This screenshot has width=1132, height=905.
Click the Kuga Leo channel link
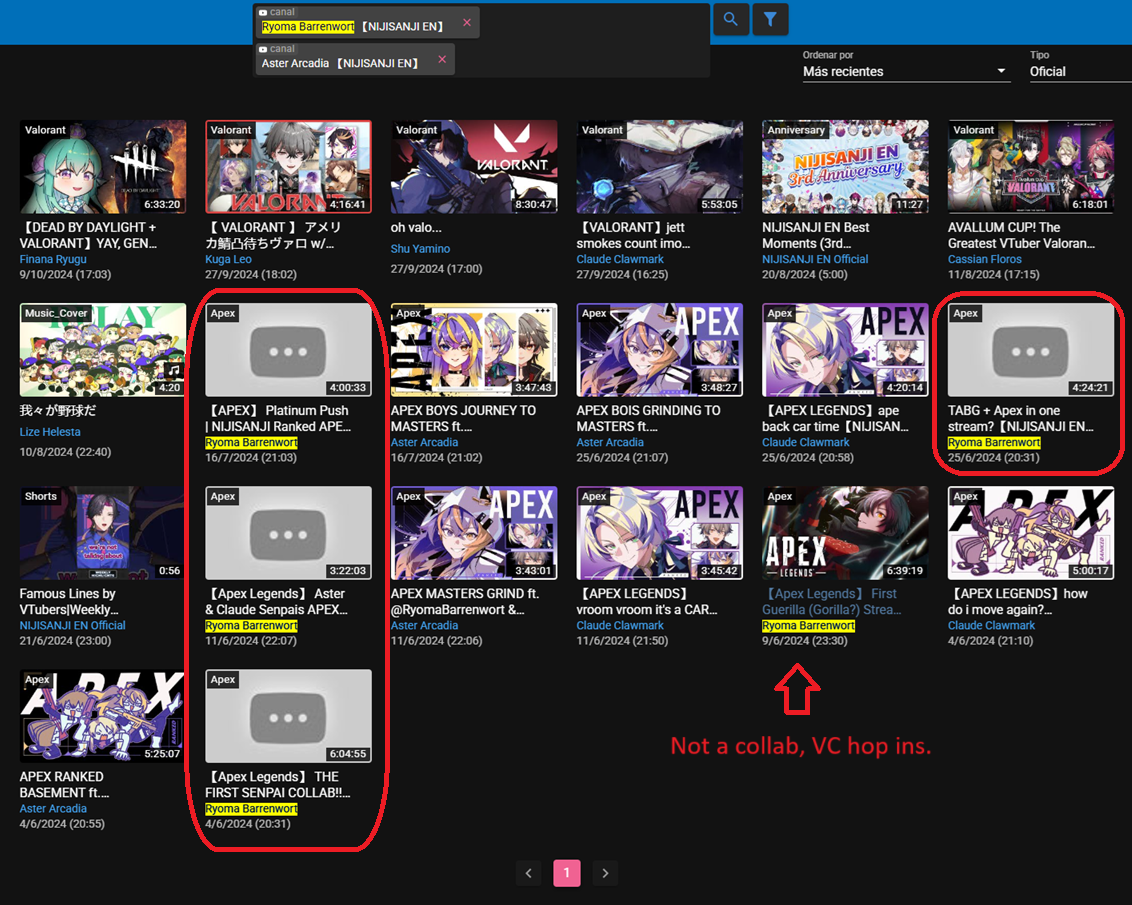(x=228, y=259)
